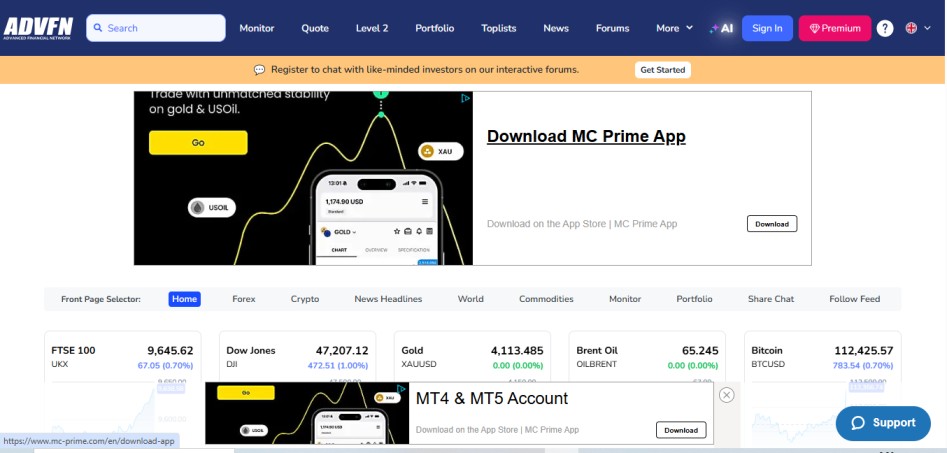Click the AI sparkle icon
947x453 pixels.
coord(722,28)
